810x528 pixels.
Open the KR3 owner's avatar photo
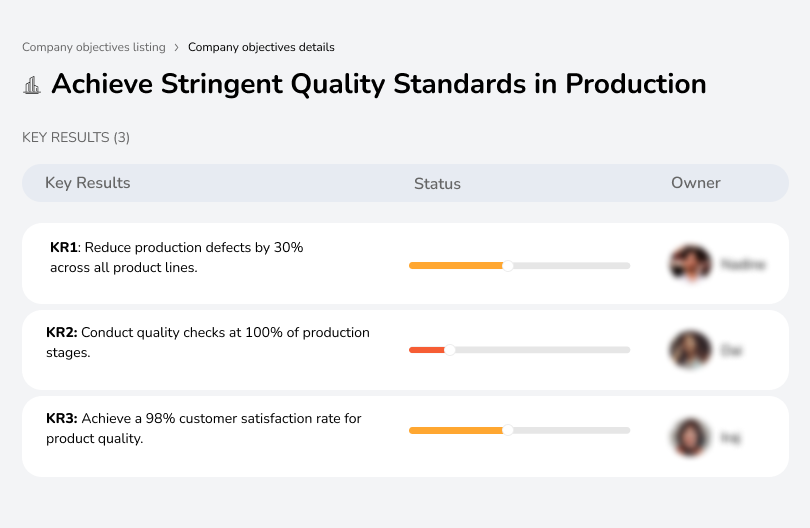(689, 437)
